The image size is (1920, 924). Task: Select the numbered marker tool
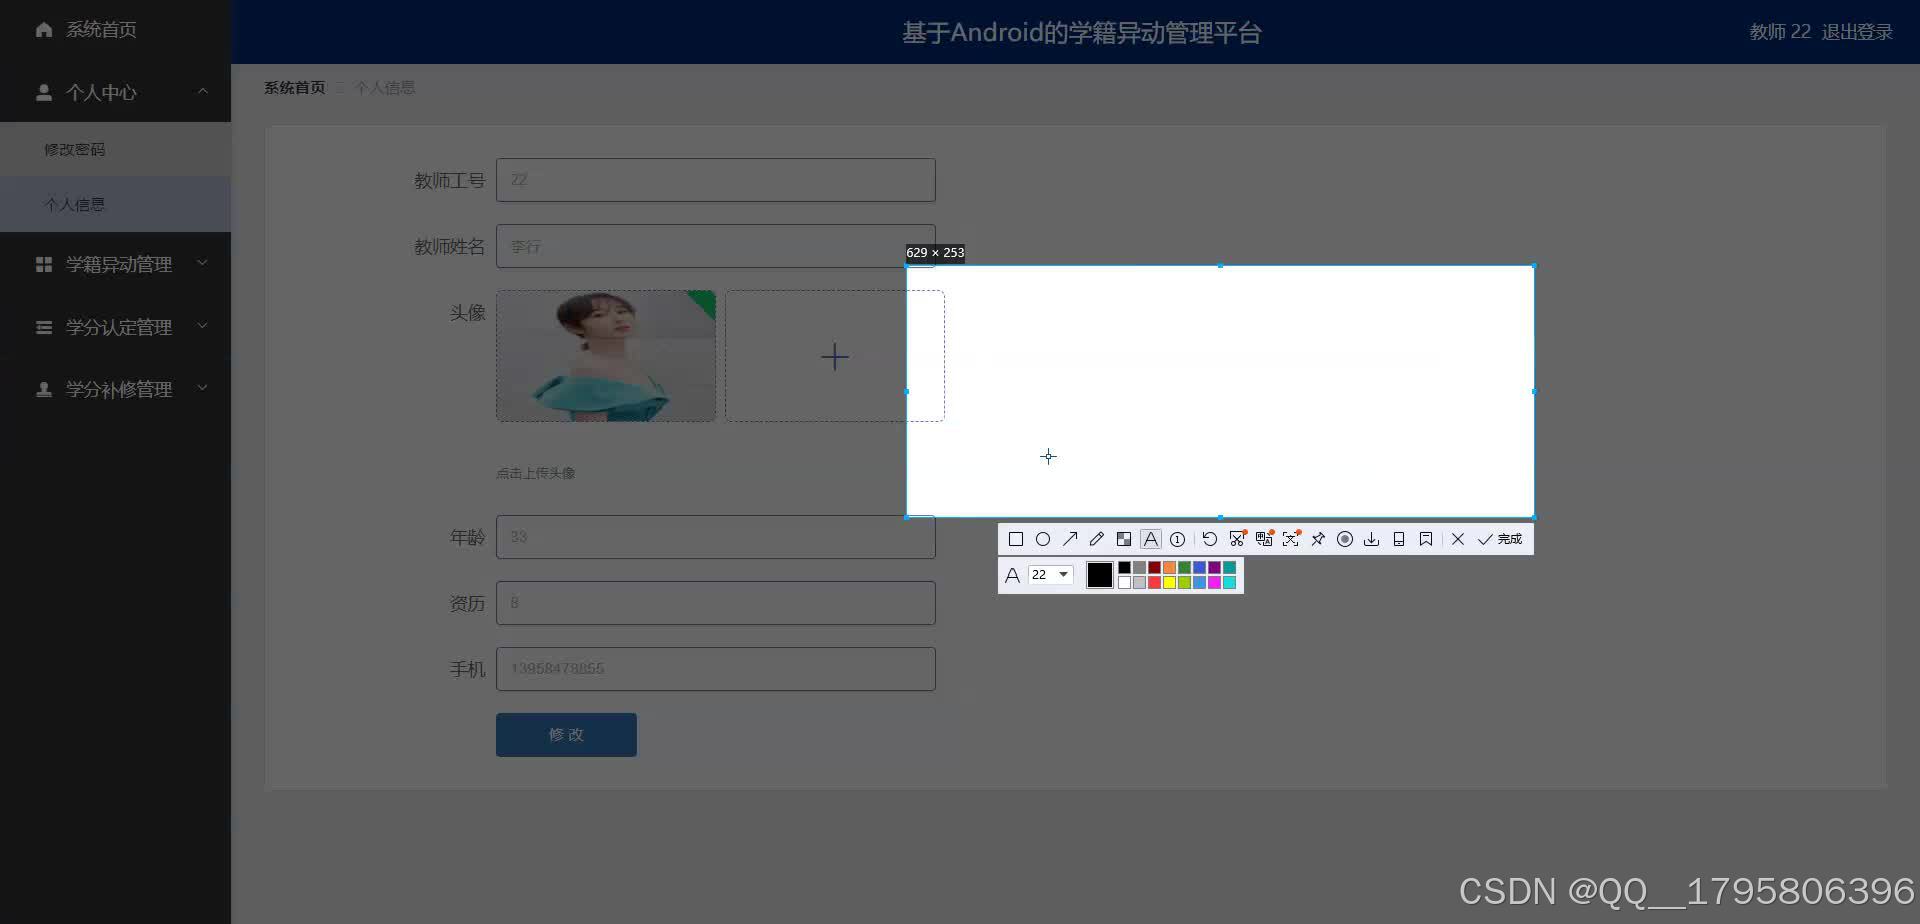[1178, 539]
